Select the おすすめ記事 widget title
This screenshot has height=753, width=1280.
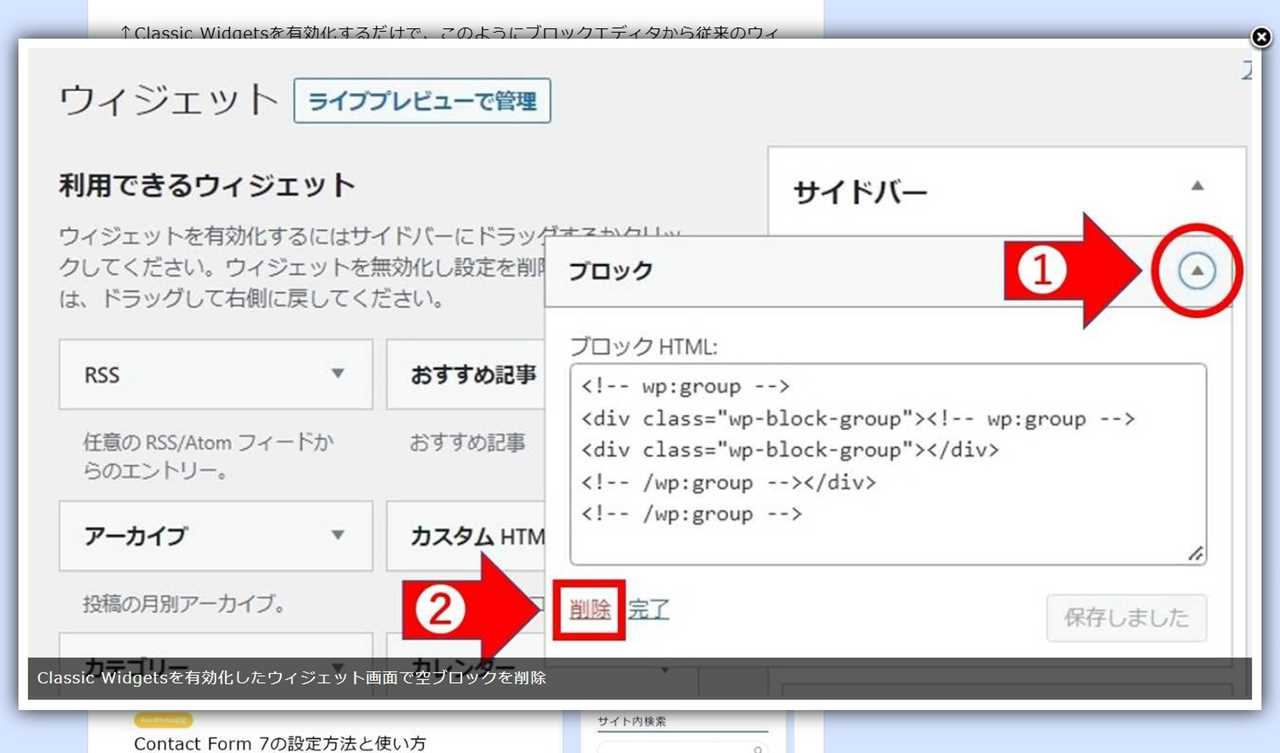pyautogui.click(x=473, y=375)
